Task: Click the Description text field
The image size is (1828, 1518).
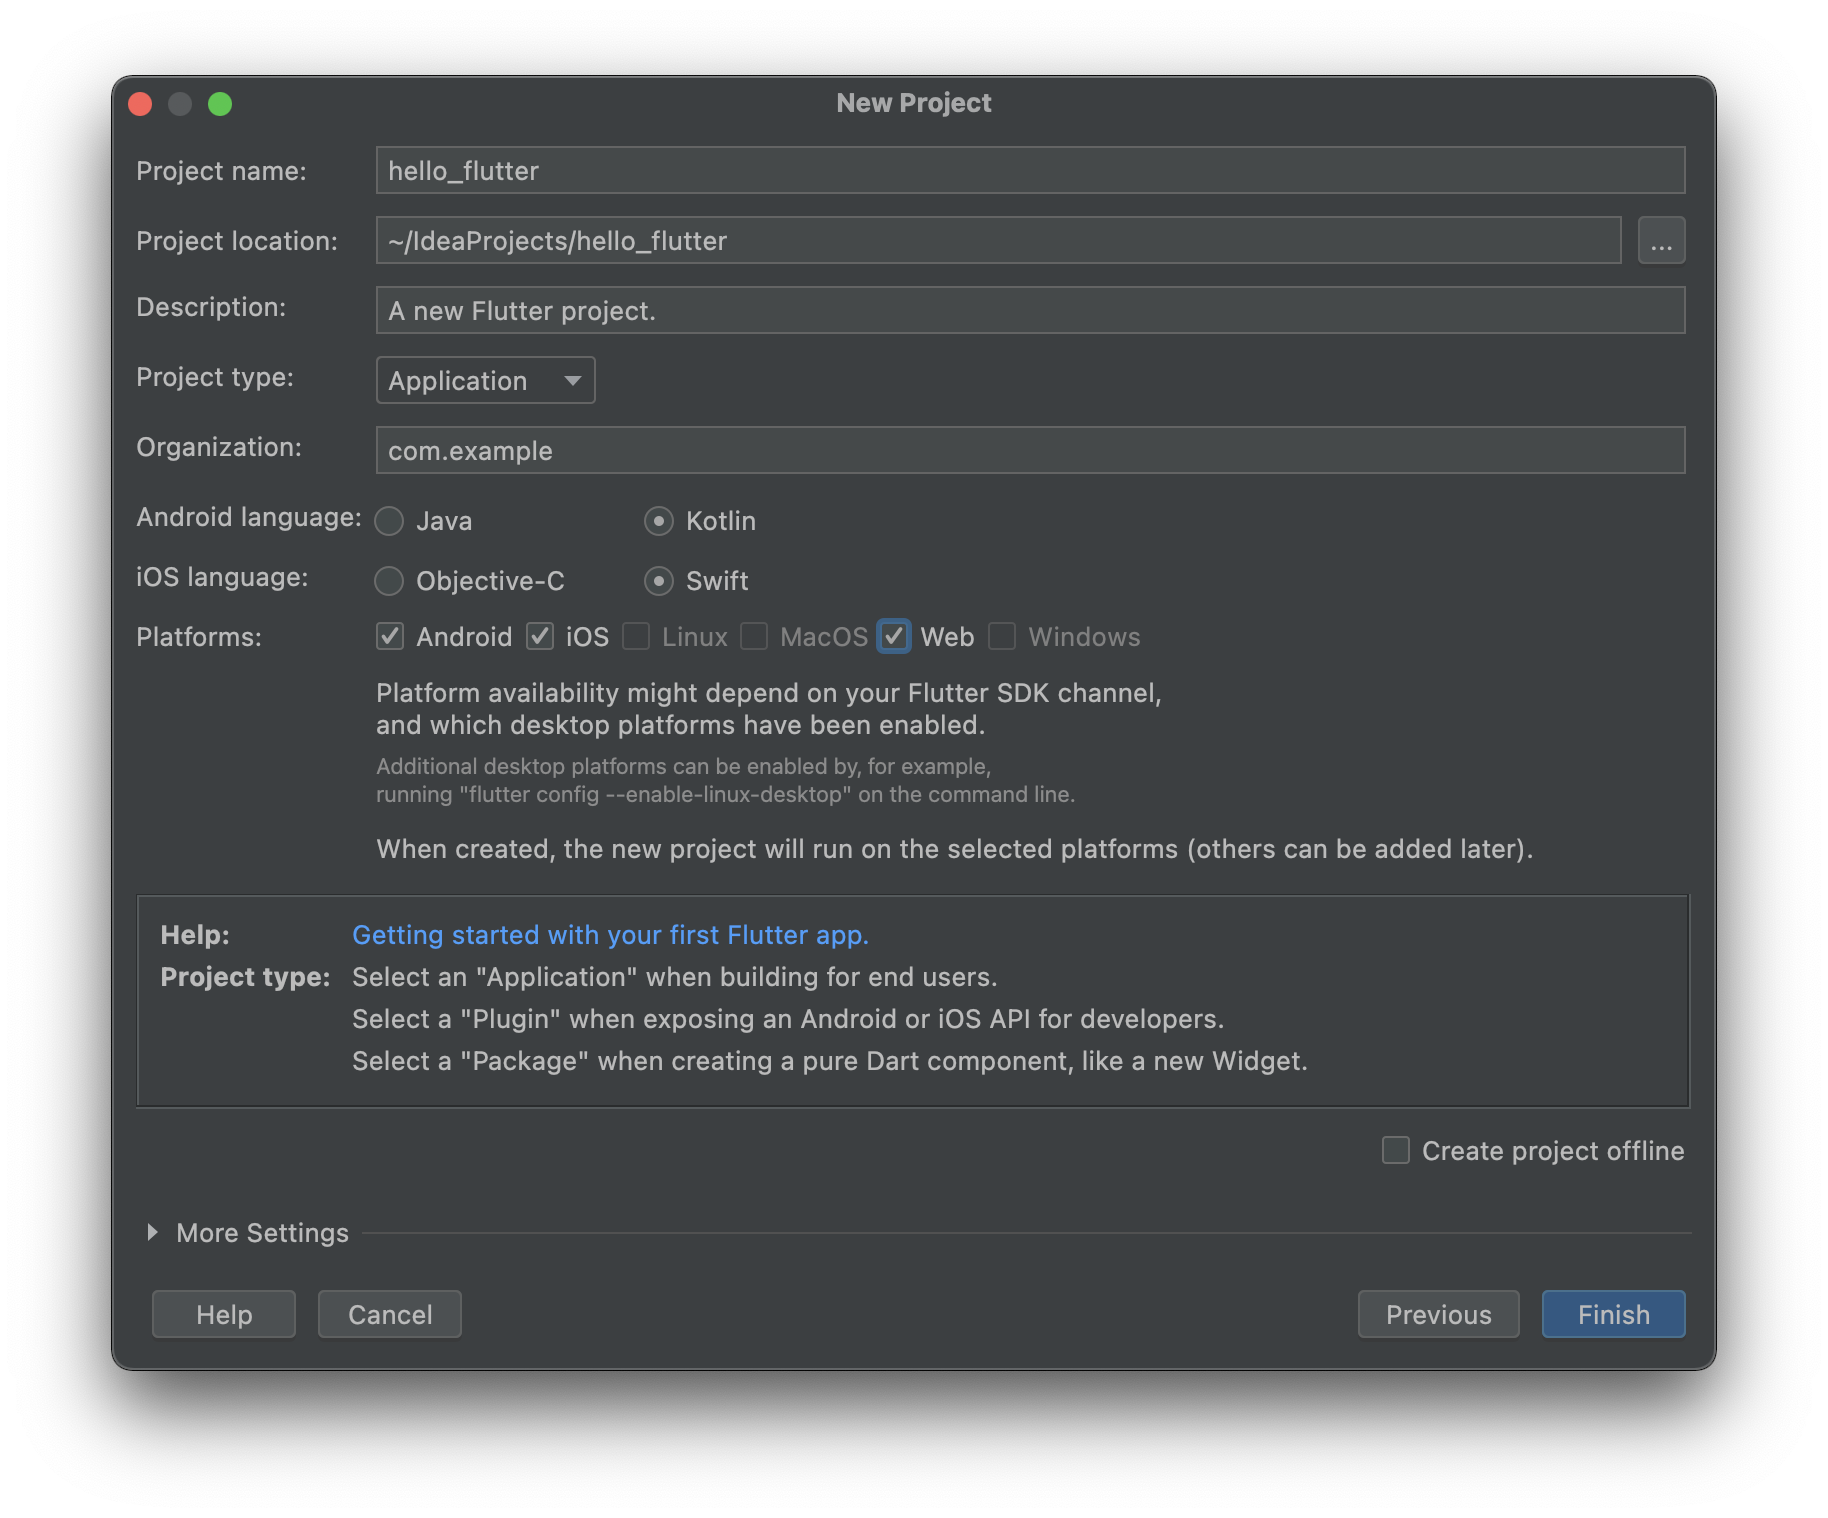Action: click(x=1030, y=310)
